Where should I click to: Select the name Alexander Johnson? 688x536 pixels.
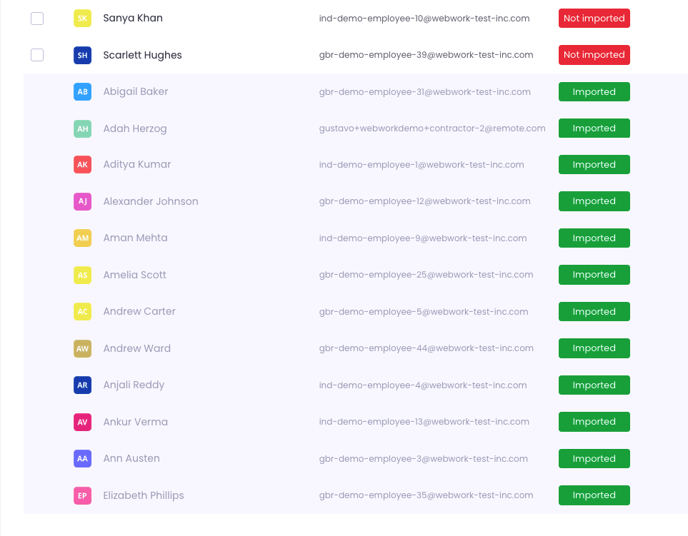pyautogui.click(x=150, y=201)
